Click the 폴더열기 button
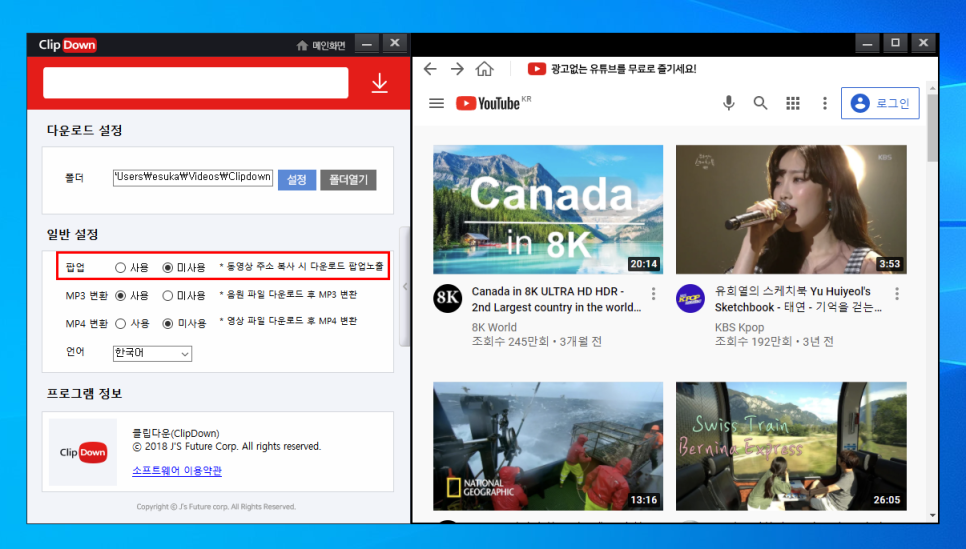966x549 pixels. (348, 179)
